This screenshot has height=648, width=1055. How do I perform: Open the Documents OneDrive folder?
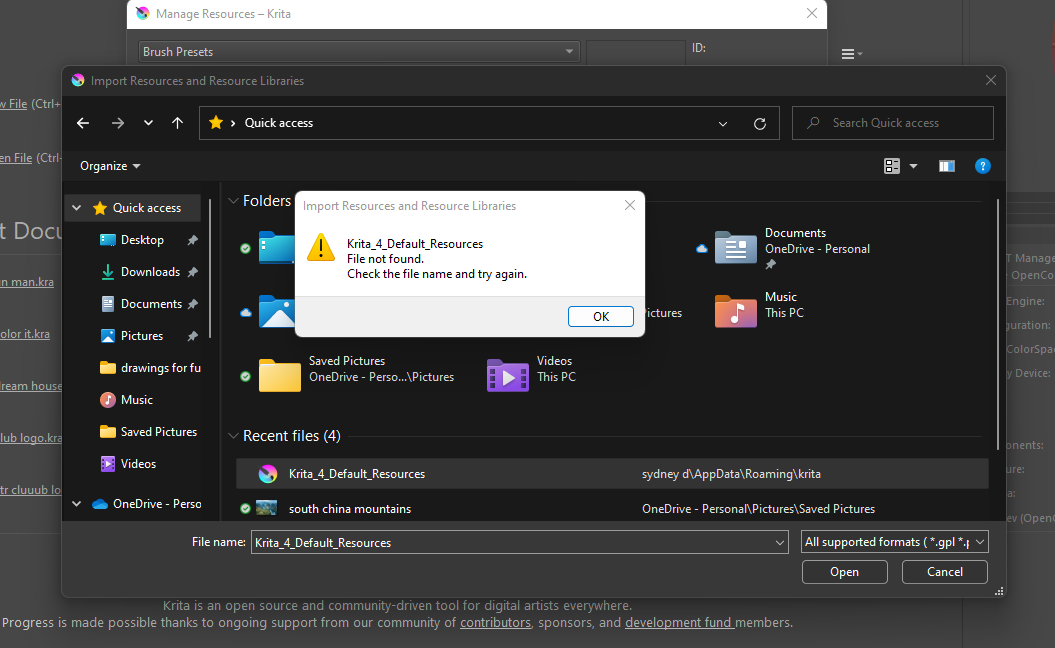735,247
